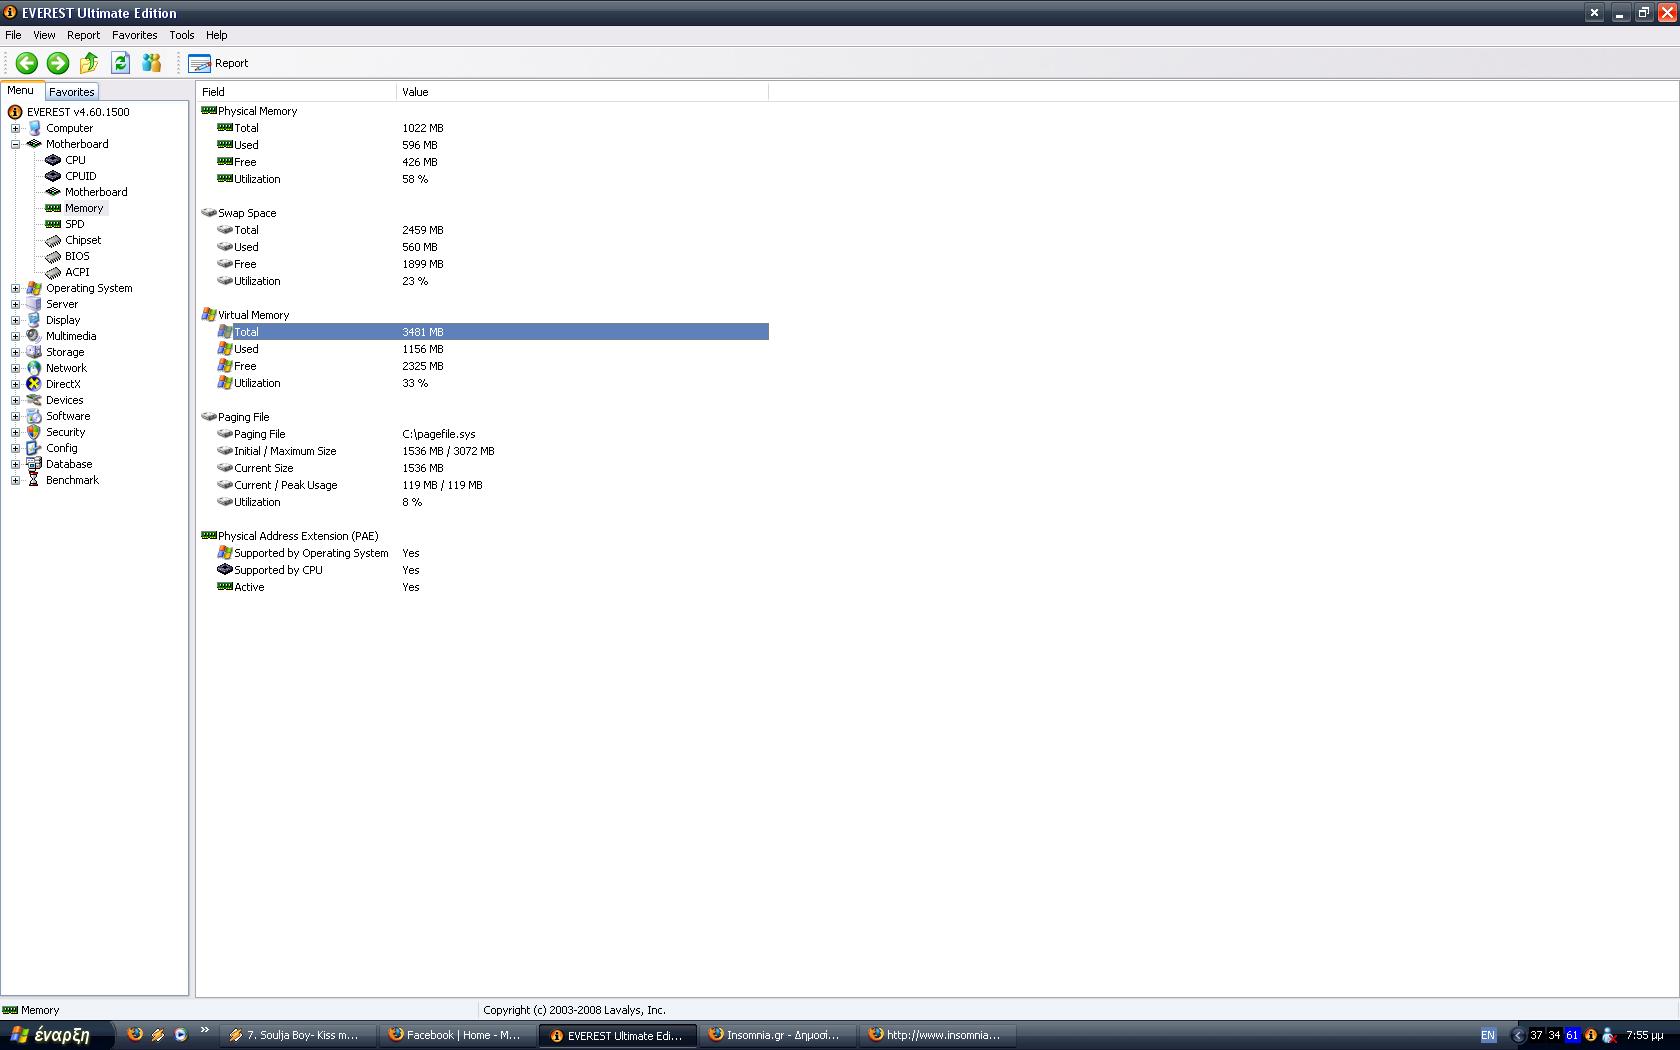Click the SPD memory module icon
This screenshot has width=1680, height=1050.
(x=54, y=224)
